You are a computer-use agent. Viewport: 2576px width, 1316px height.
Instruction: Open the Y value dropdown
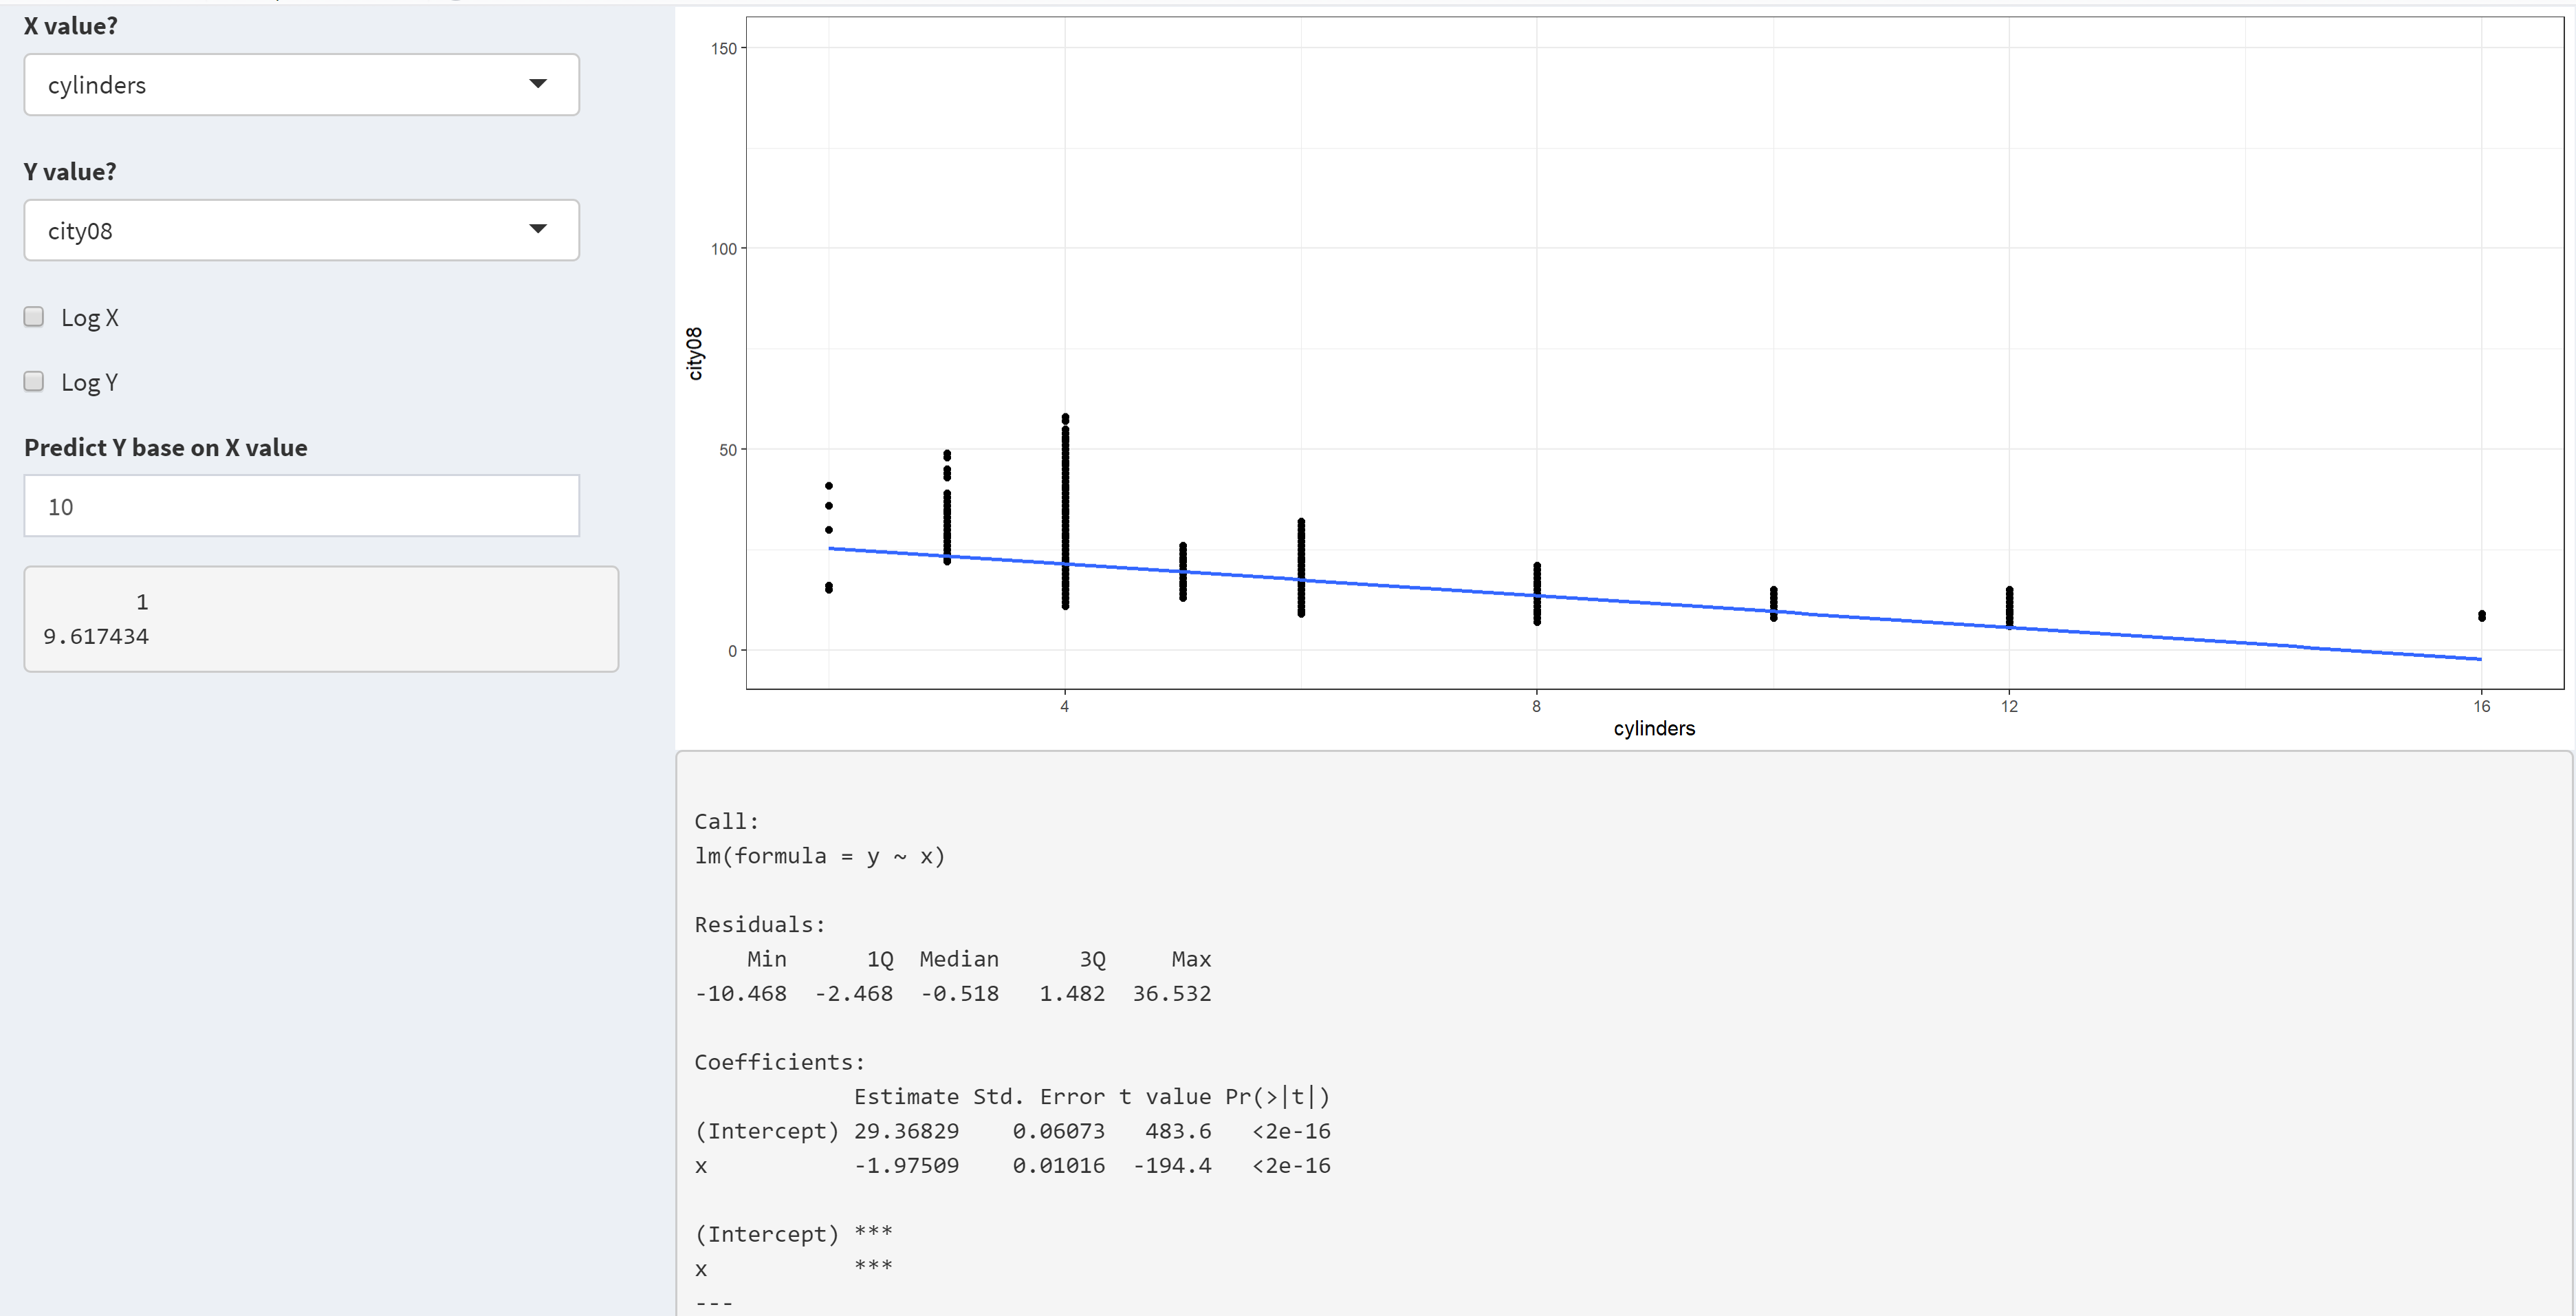point(300,230)
